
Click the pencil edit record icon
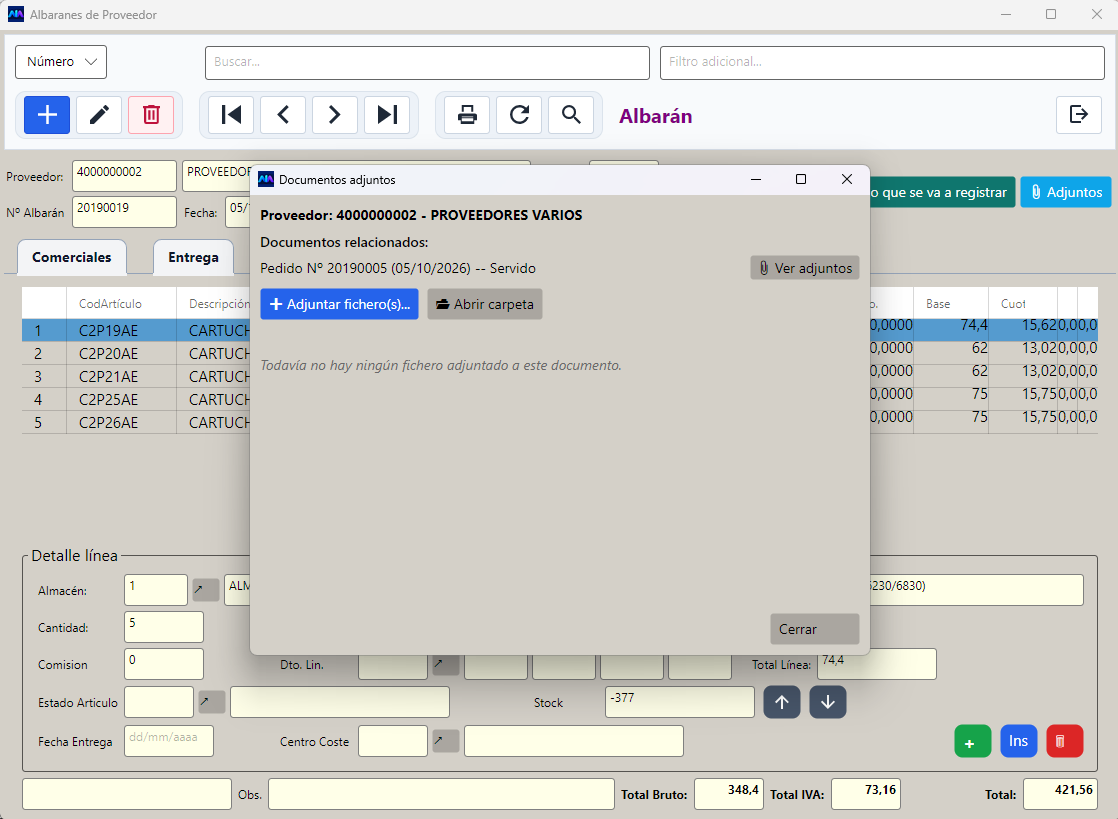tap(99, 115)
